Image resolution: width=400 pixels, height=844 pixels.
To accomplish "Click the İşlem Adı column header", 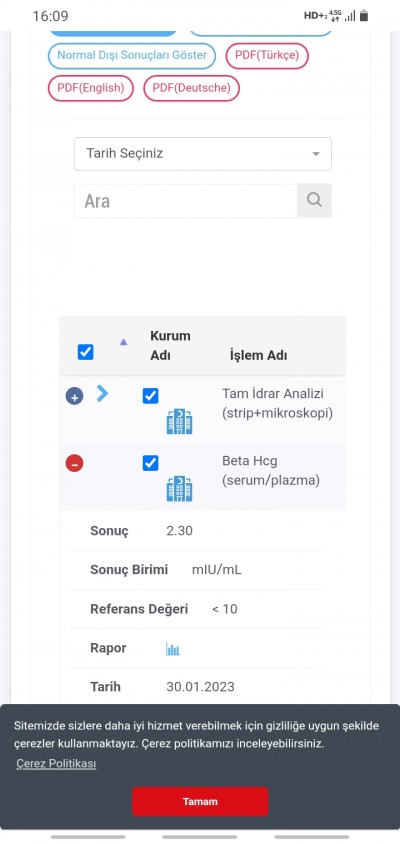I will pos(258,356).
